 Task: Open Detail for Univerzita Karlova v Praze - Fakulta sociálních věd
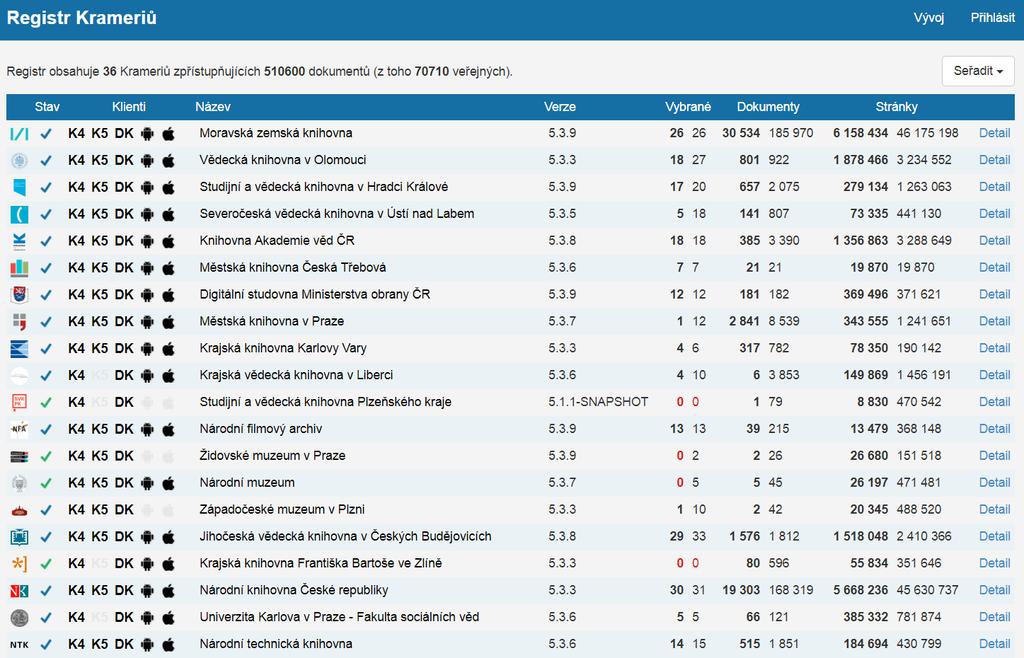(995, 618)
